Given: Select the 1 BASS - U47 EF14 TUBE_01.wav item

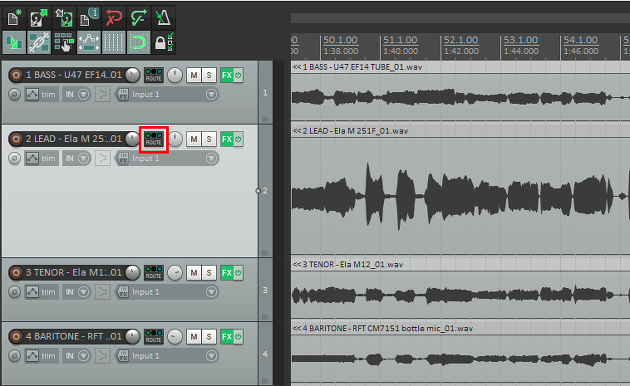Looking at the screenshot, I should click(460, 92).
